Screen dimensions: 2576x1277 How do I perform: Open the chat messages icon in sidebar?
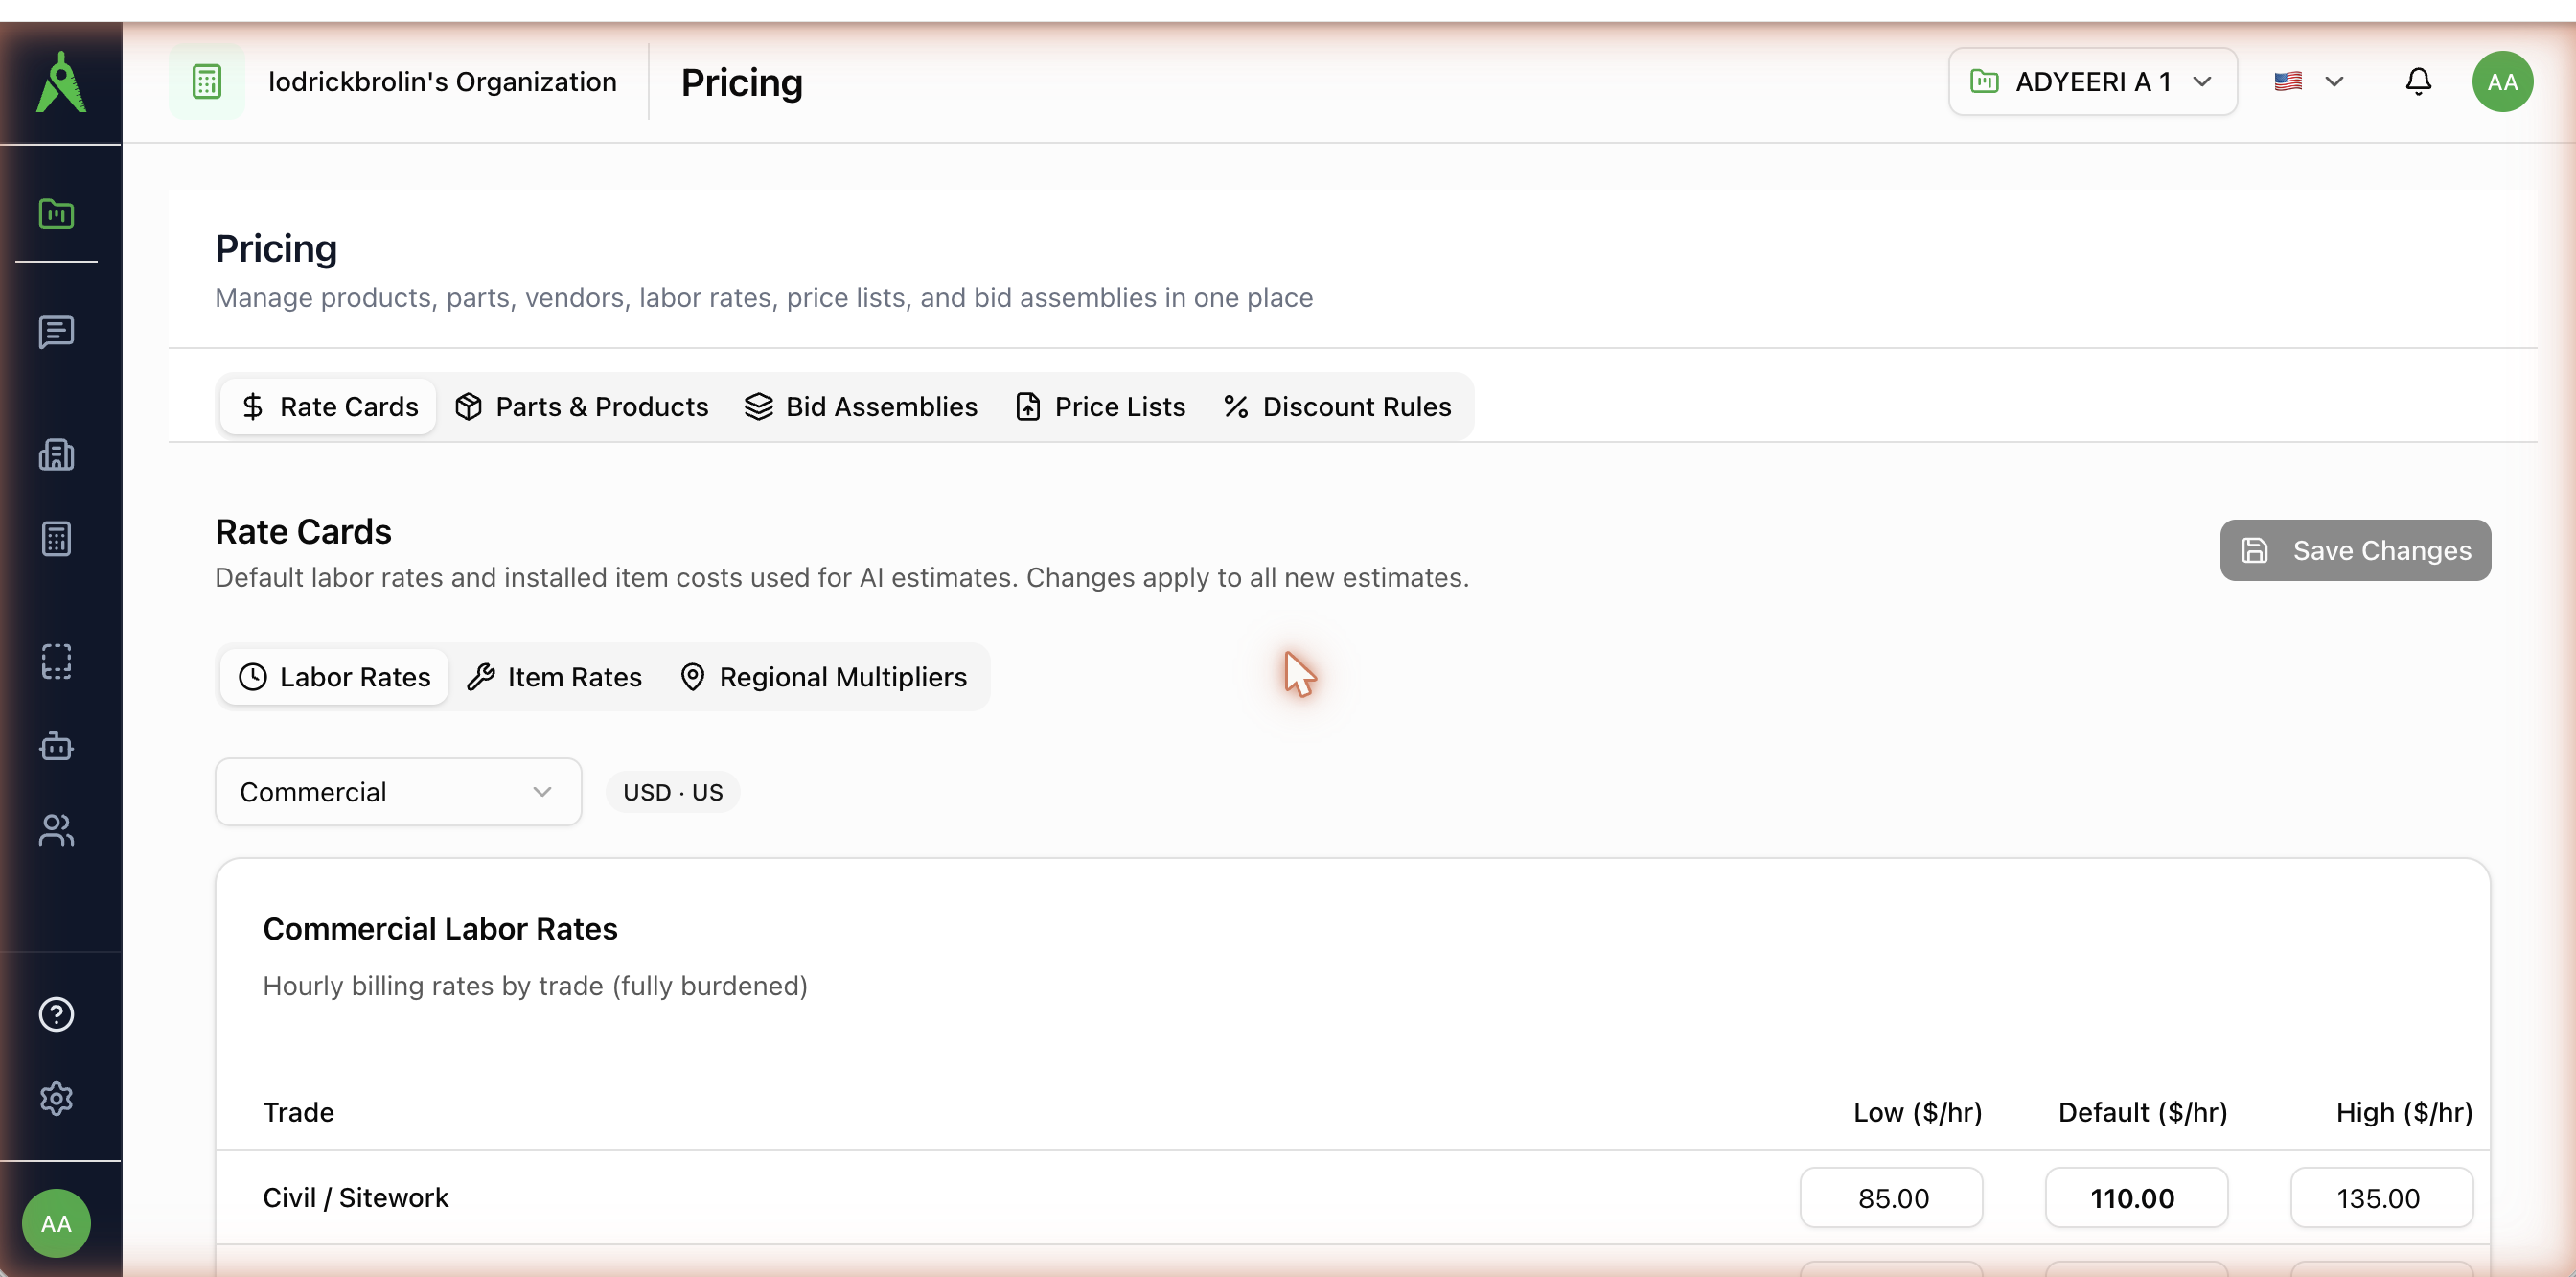pyautogui.click(x=56, y=332)
